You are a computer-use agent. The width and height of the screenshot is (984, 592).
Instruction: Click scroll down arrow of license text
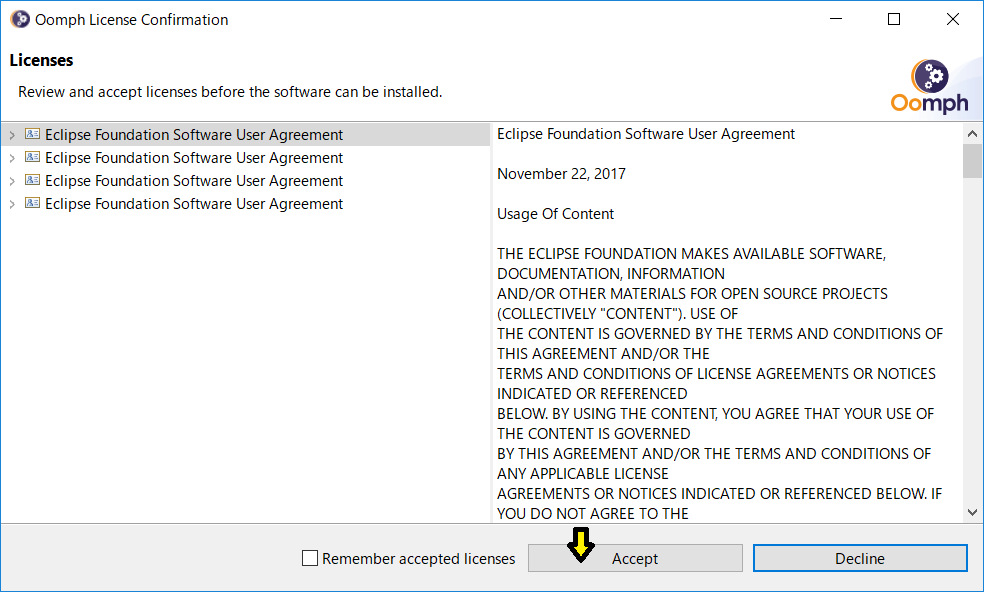click(972, 512)
